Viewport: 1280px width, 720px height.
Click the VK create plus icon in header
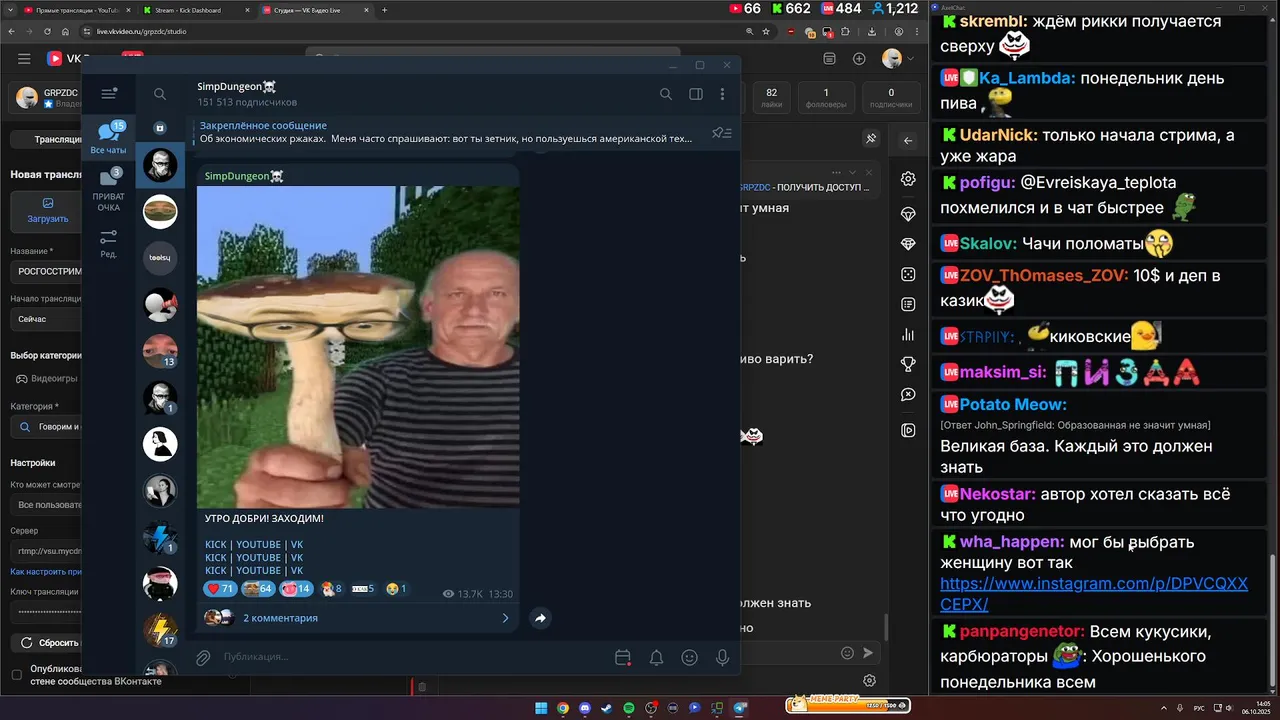[x=859, y=59]
